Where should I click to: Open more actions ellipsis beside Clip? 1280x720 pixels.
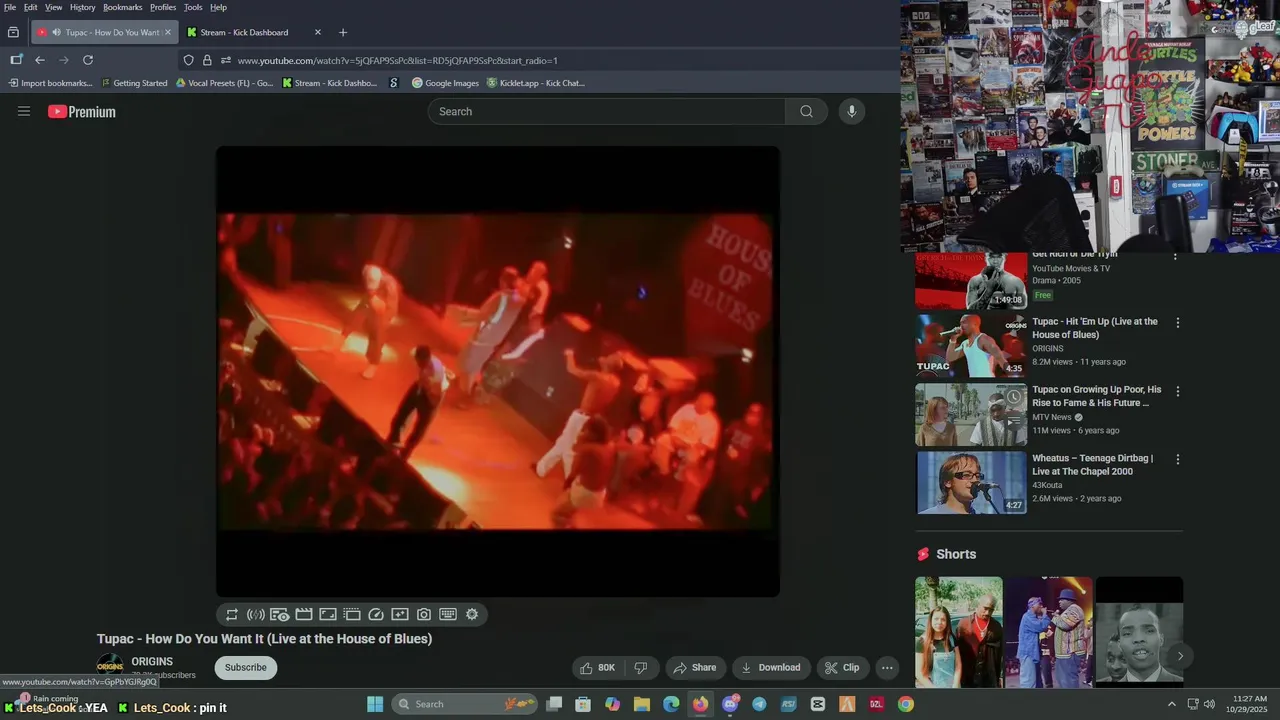887,668
